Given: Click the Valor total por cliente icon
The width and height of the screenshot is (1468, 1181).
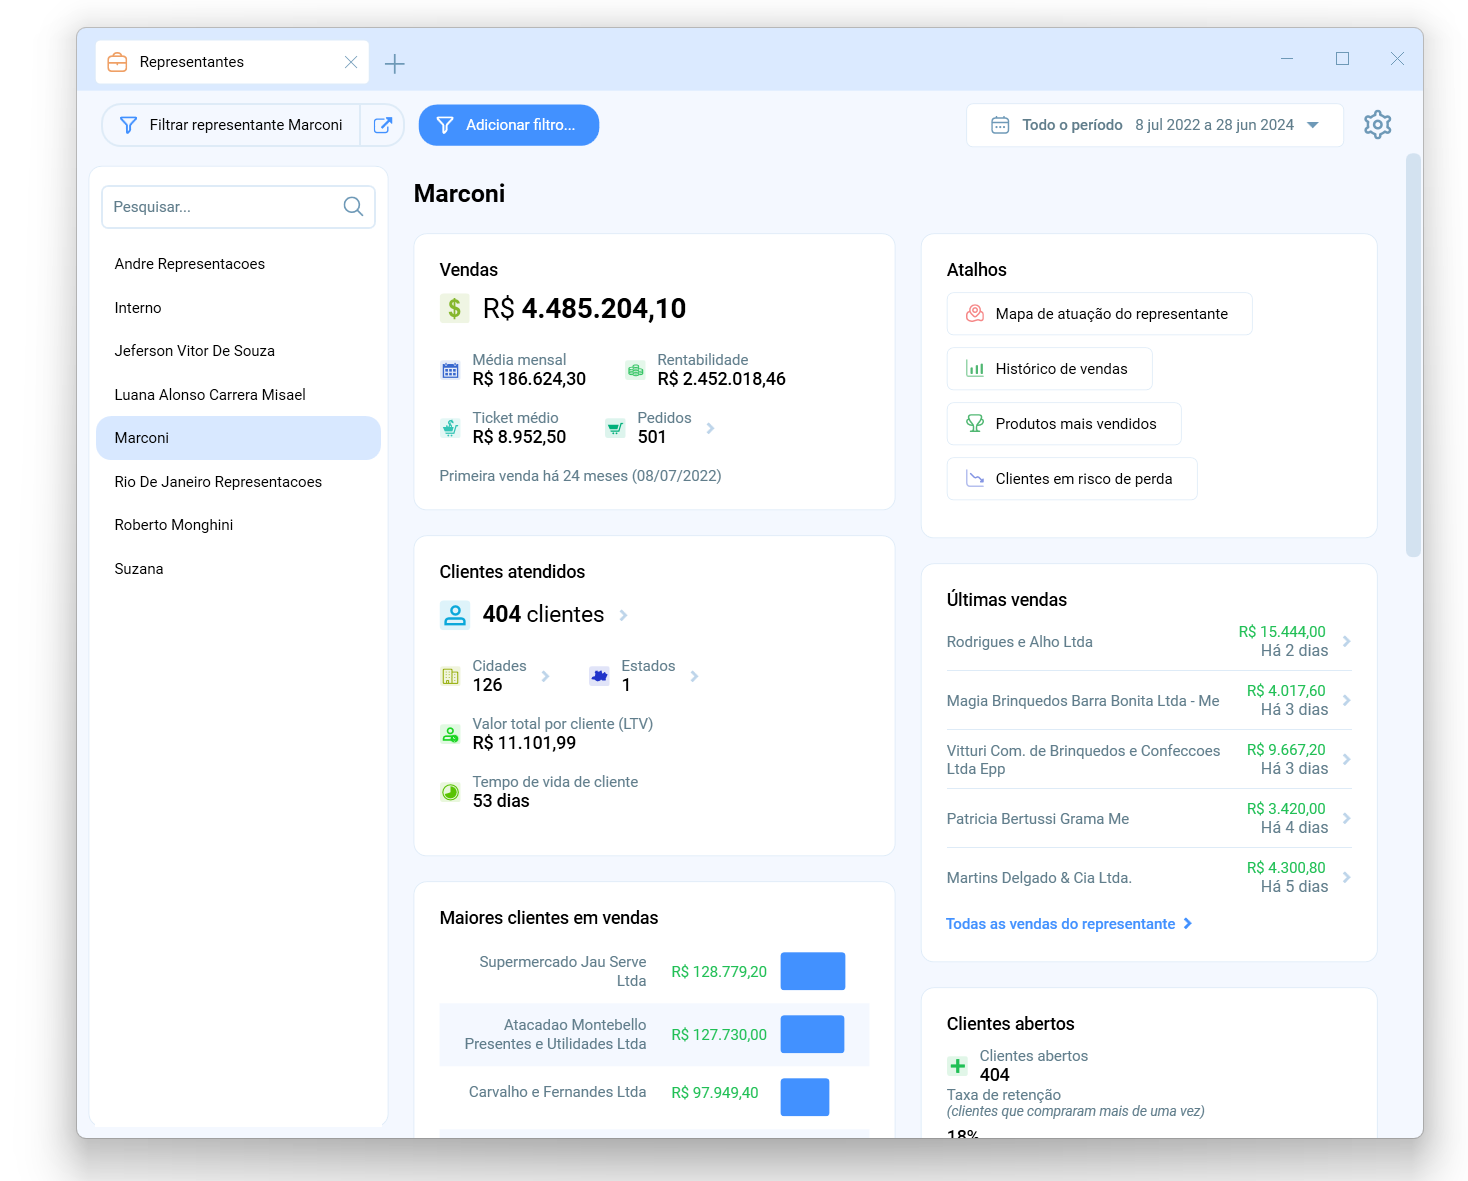Looking at the screenshot, I should [450, 734].
